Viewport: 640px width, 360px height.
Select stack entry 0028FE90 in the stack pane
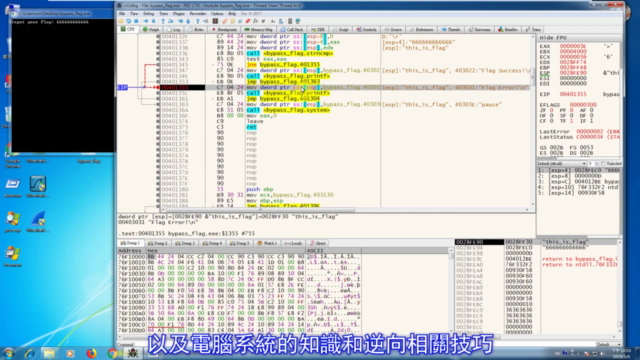click(x=479, y=242)
